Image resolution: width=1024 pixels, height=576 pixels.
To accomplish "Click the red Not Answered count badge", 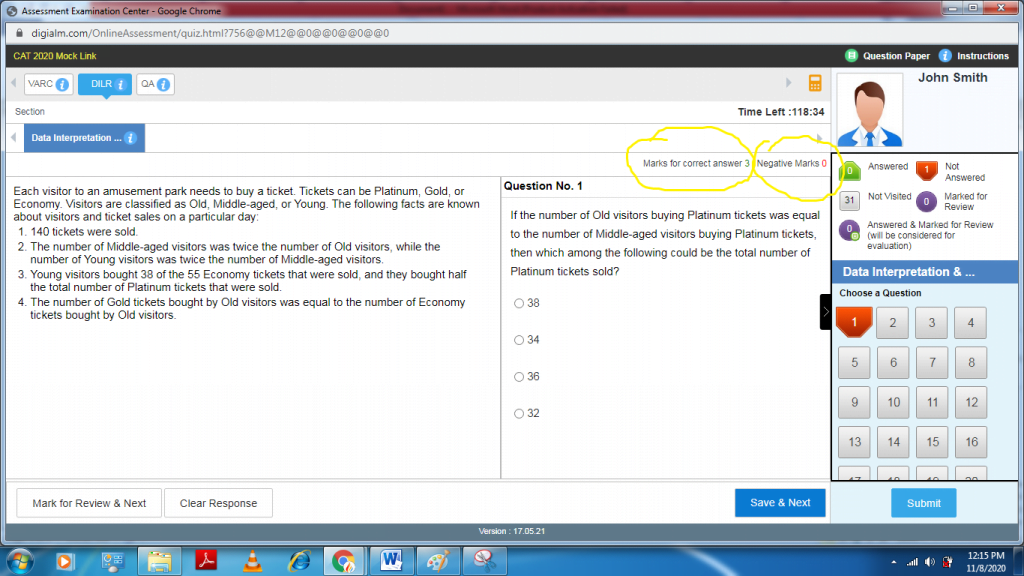I will point(926,170).
